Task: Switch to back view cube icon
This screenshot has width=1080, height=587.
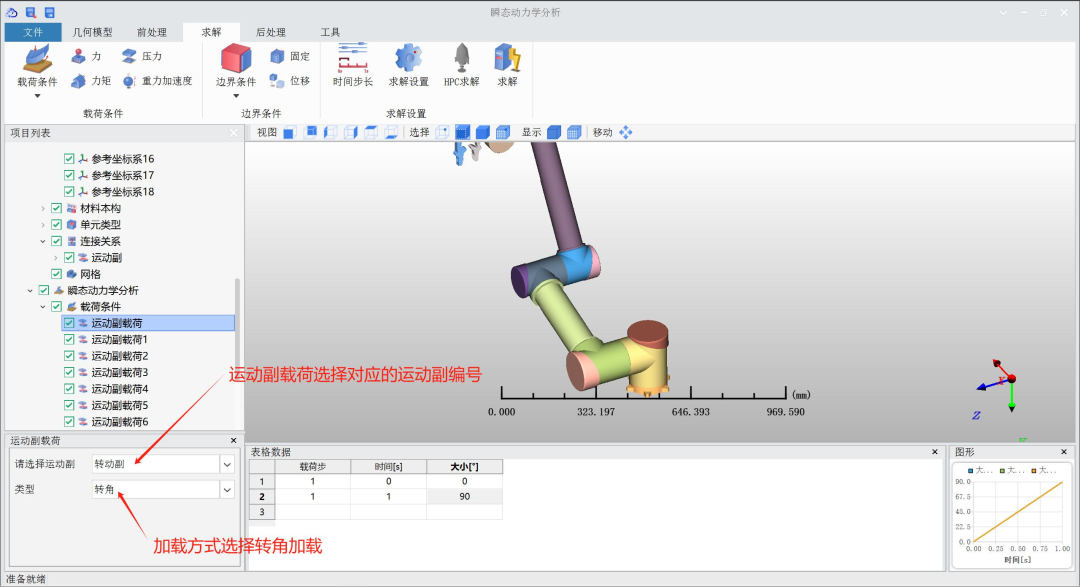Action: tap(310, 132)
